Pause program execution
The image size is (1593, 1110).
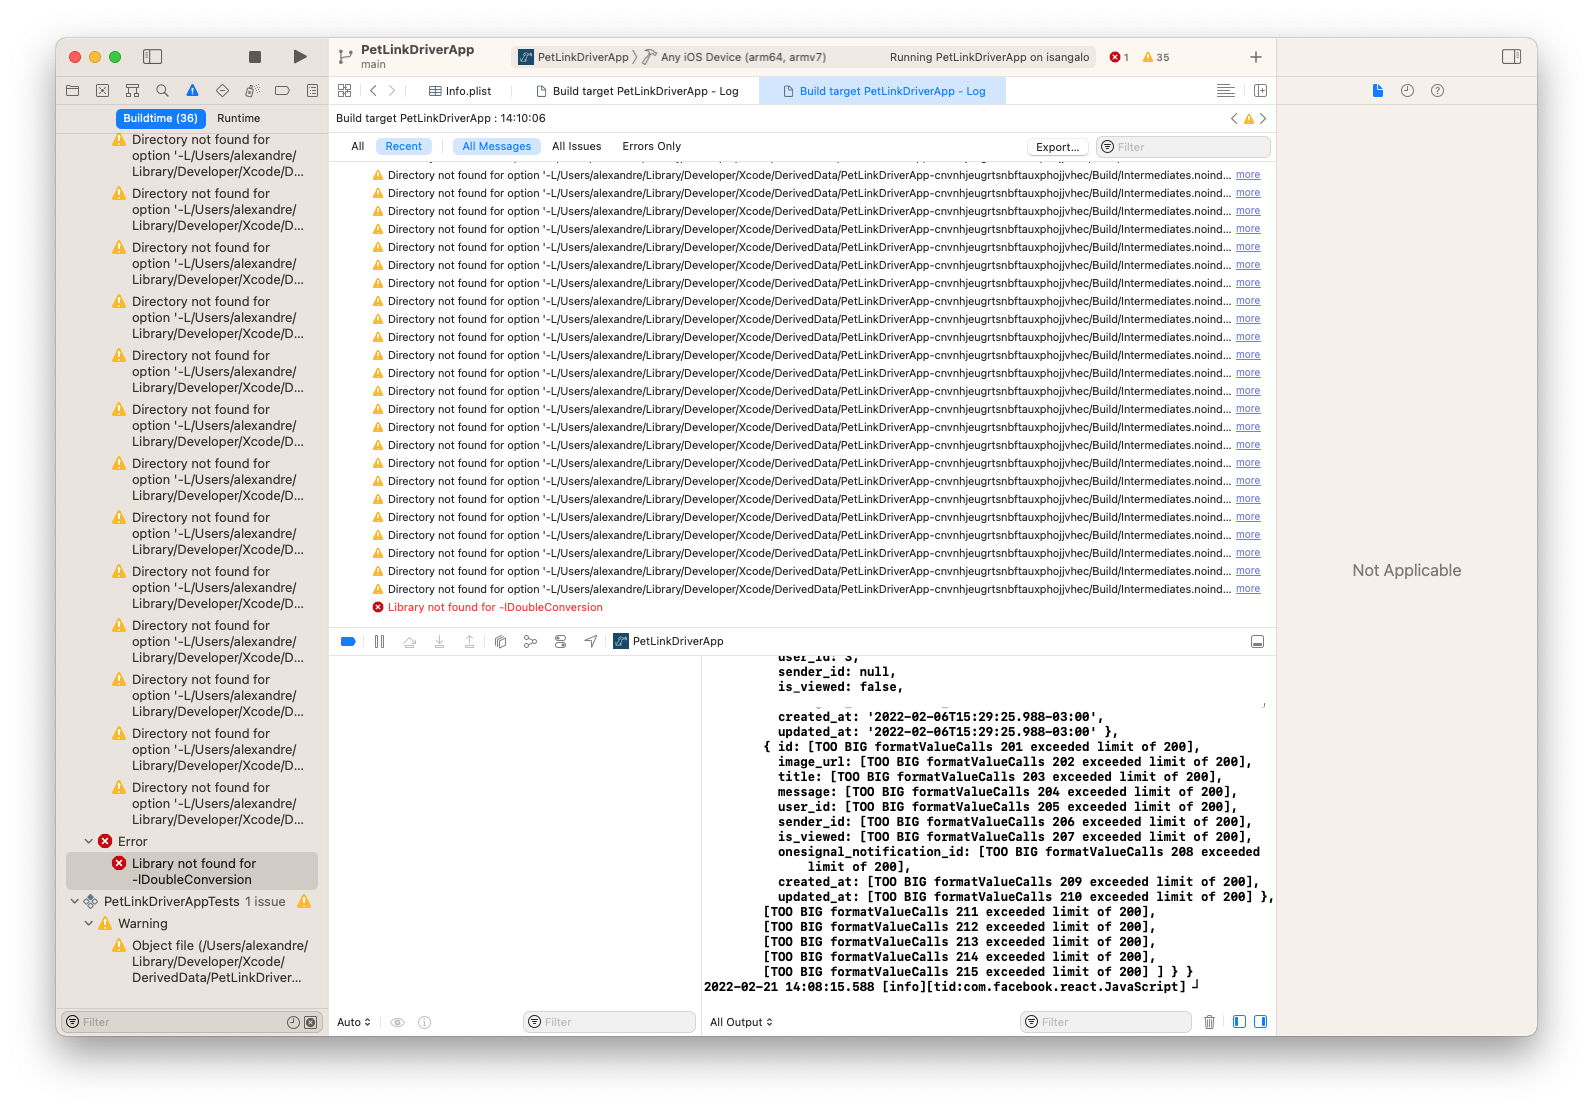(379, 641)
